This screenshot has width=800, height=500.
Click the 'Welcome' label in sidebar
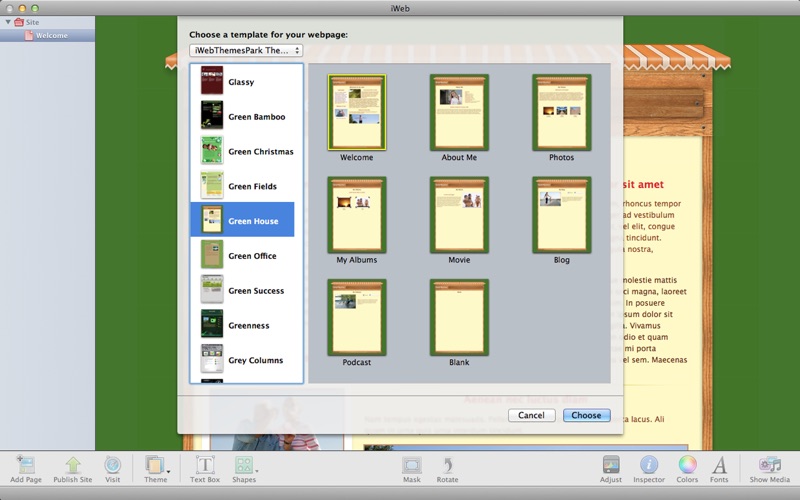point(52,35)
